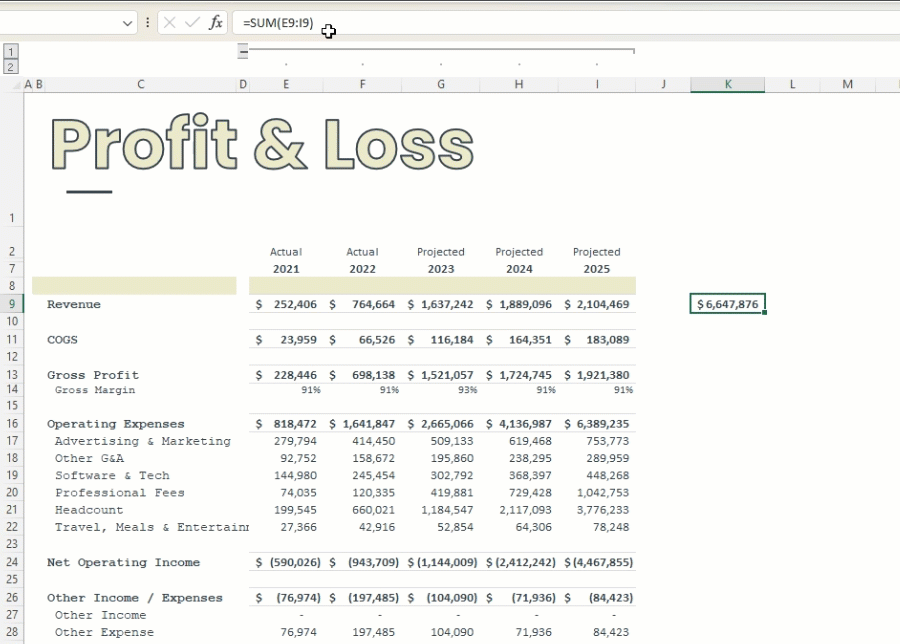Click the COGS label cell

point(62,340)
